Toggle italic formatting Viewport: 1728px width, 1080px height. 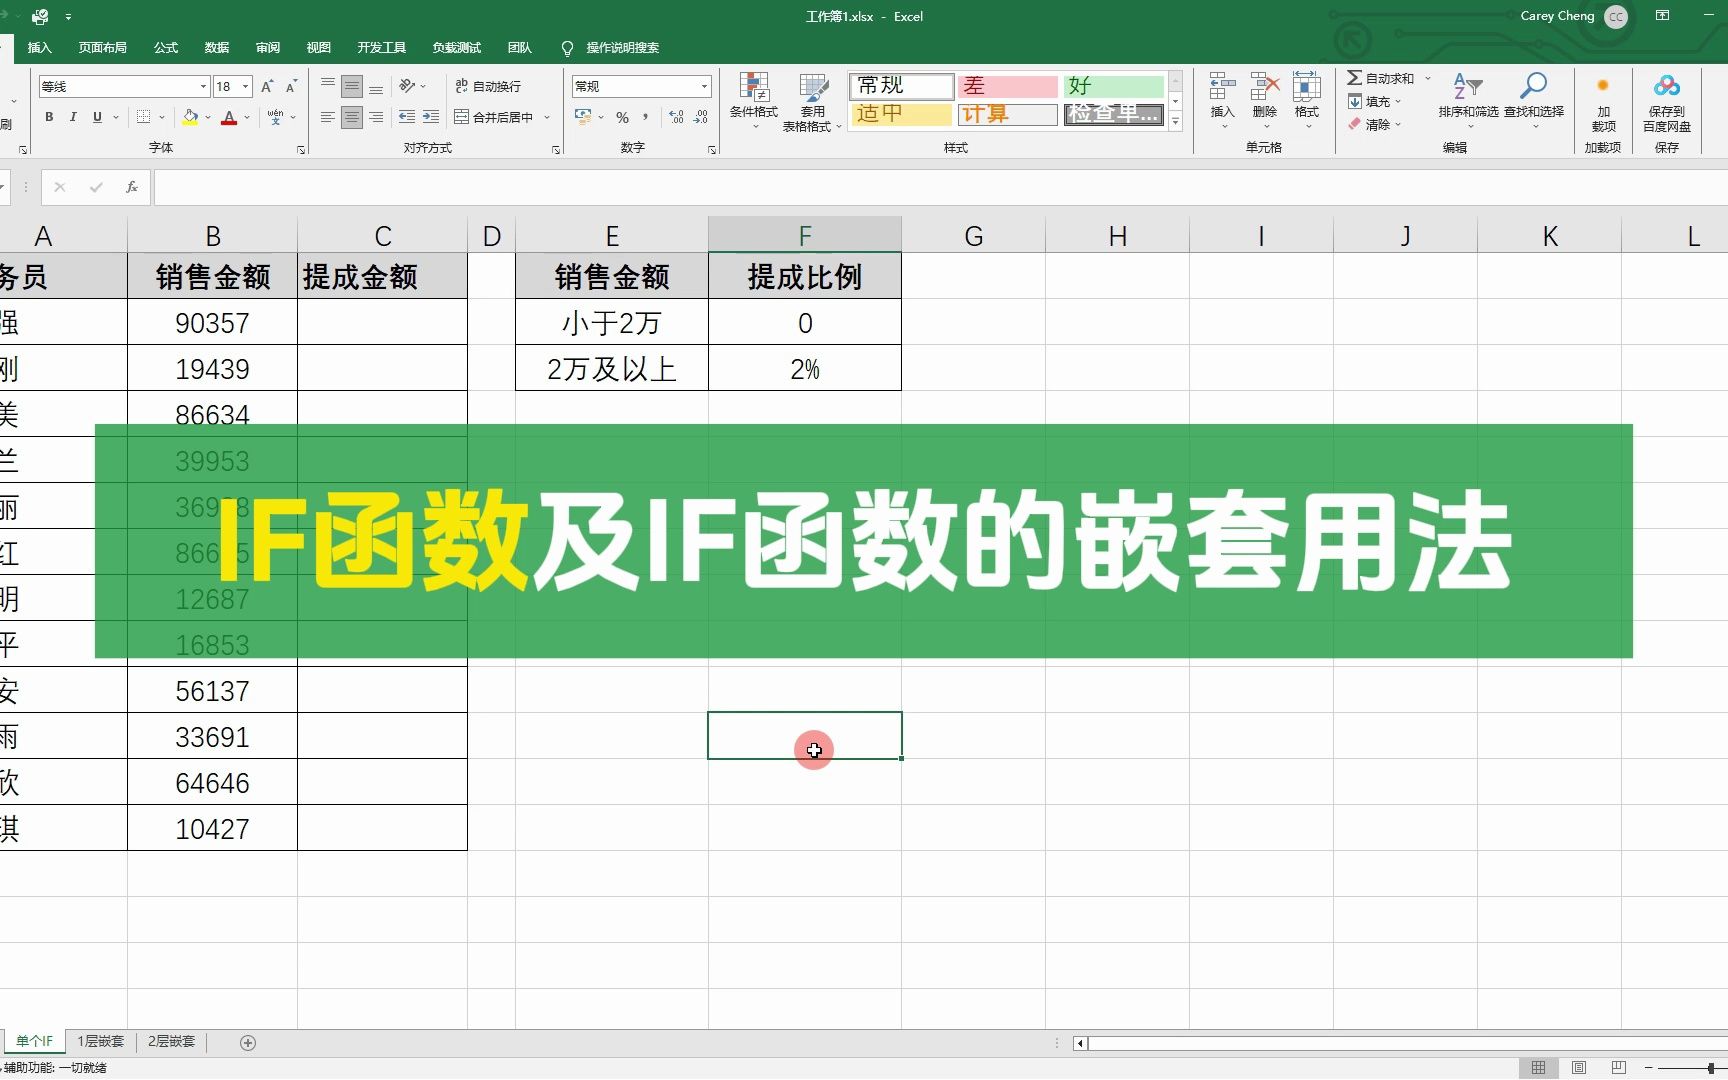pyautogui.click(x=73, y=117)
